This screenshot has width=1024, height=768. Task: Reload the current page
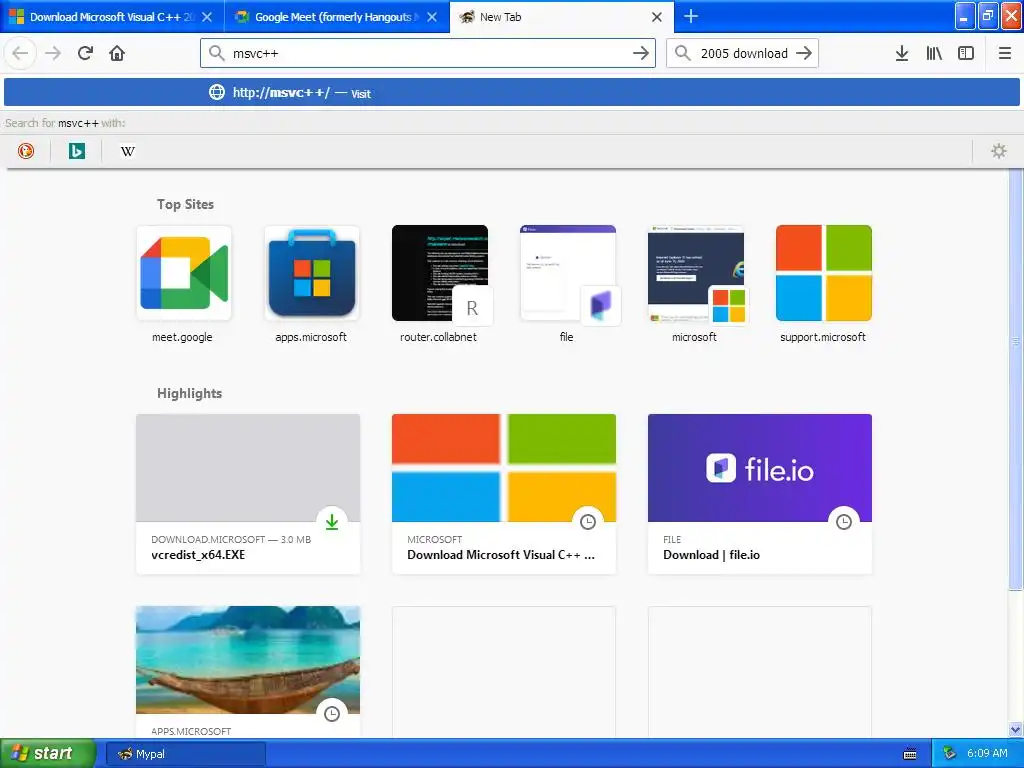[85, 53]
